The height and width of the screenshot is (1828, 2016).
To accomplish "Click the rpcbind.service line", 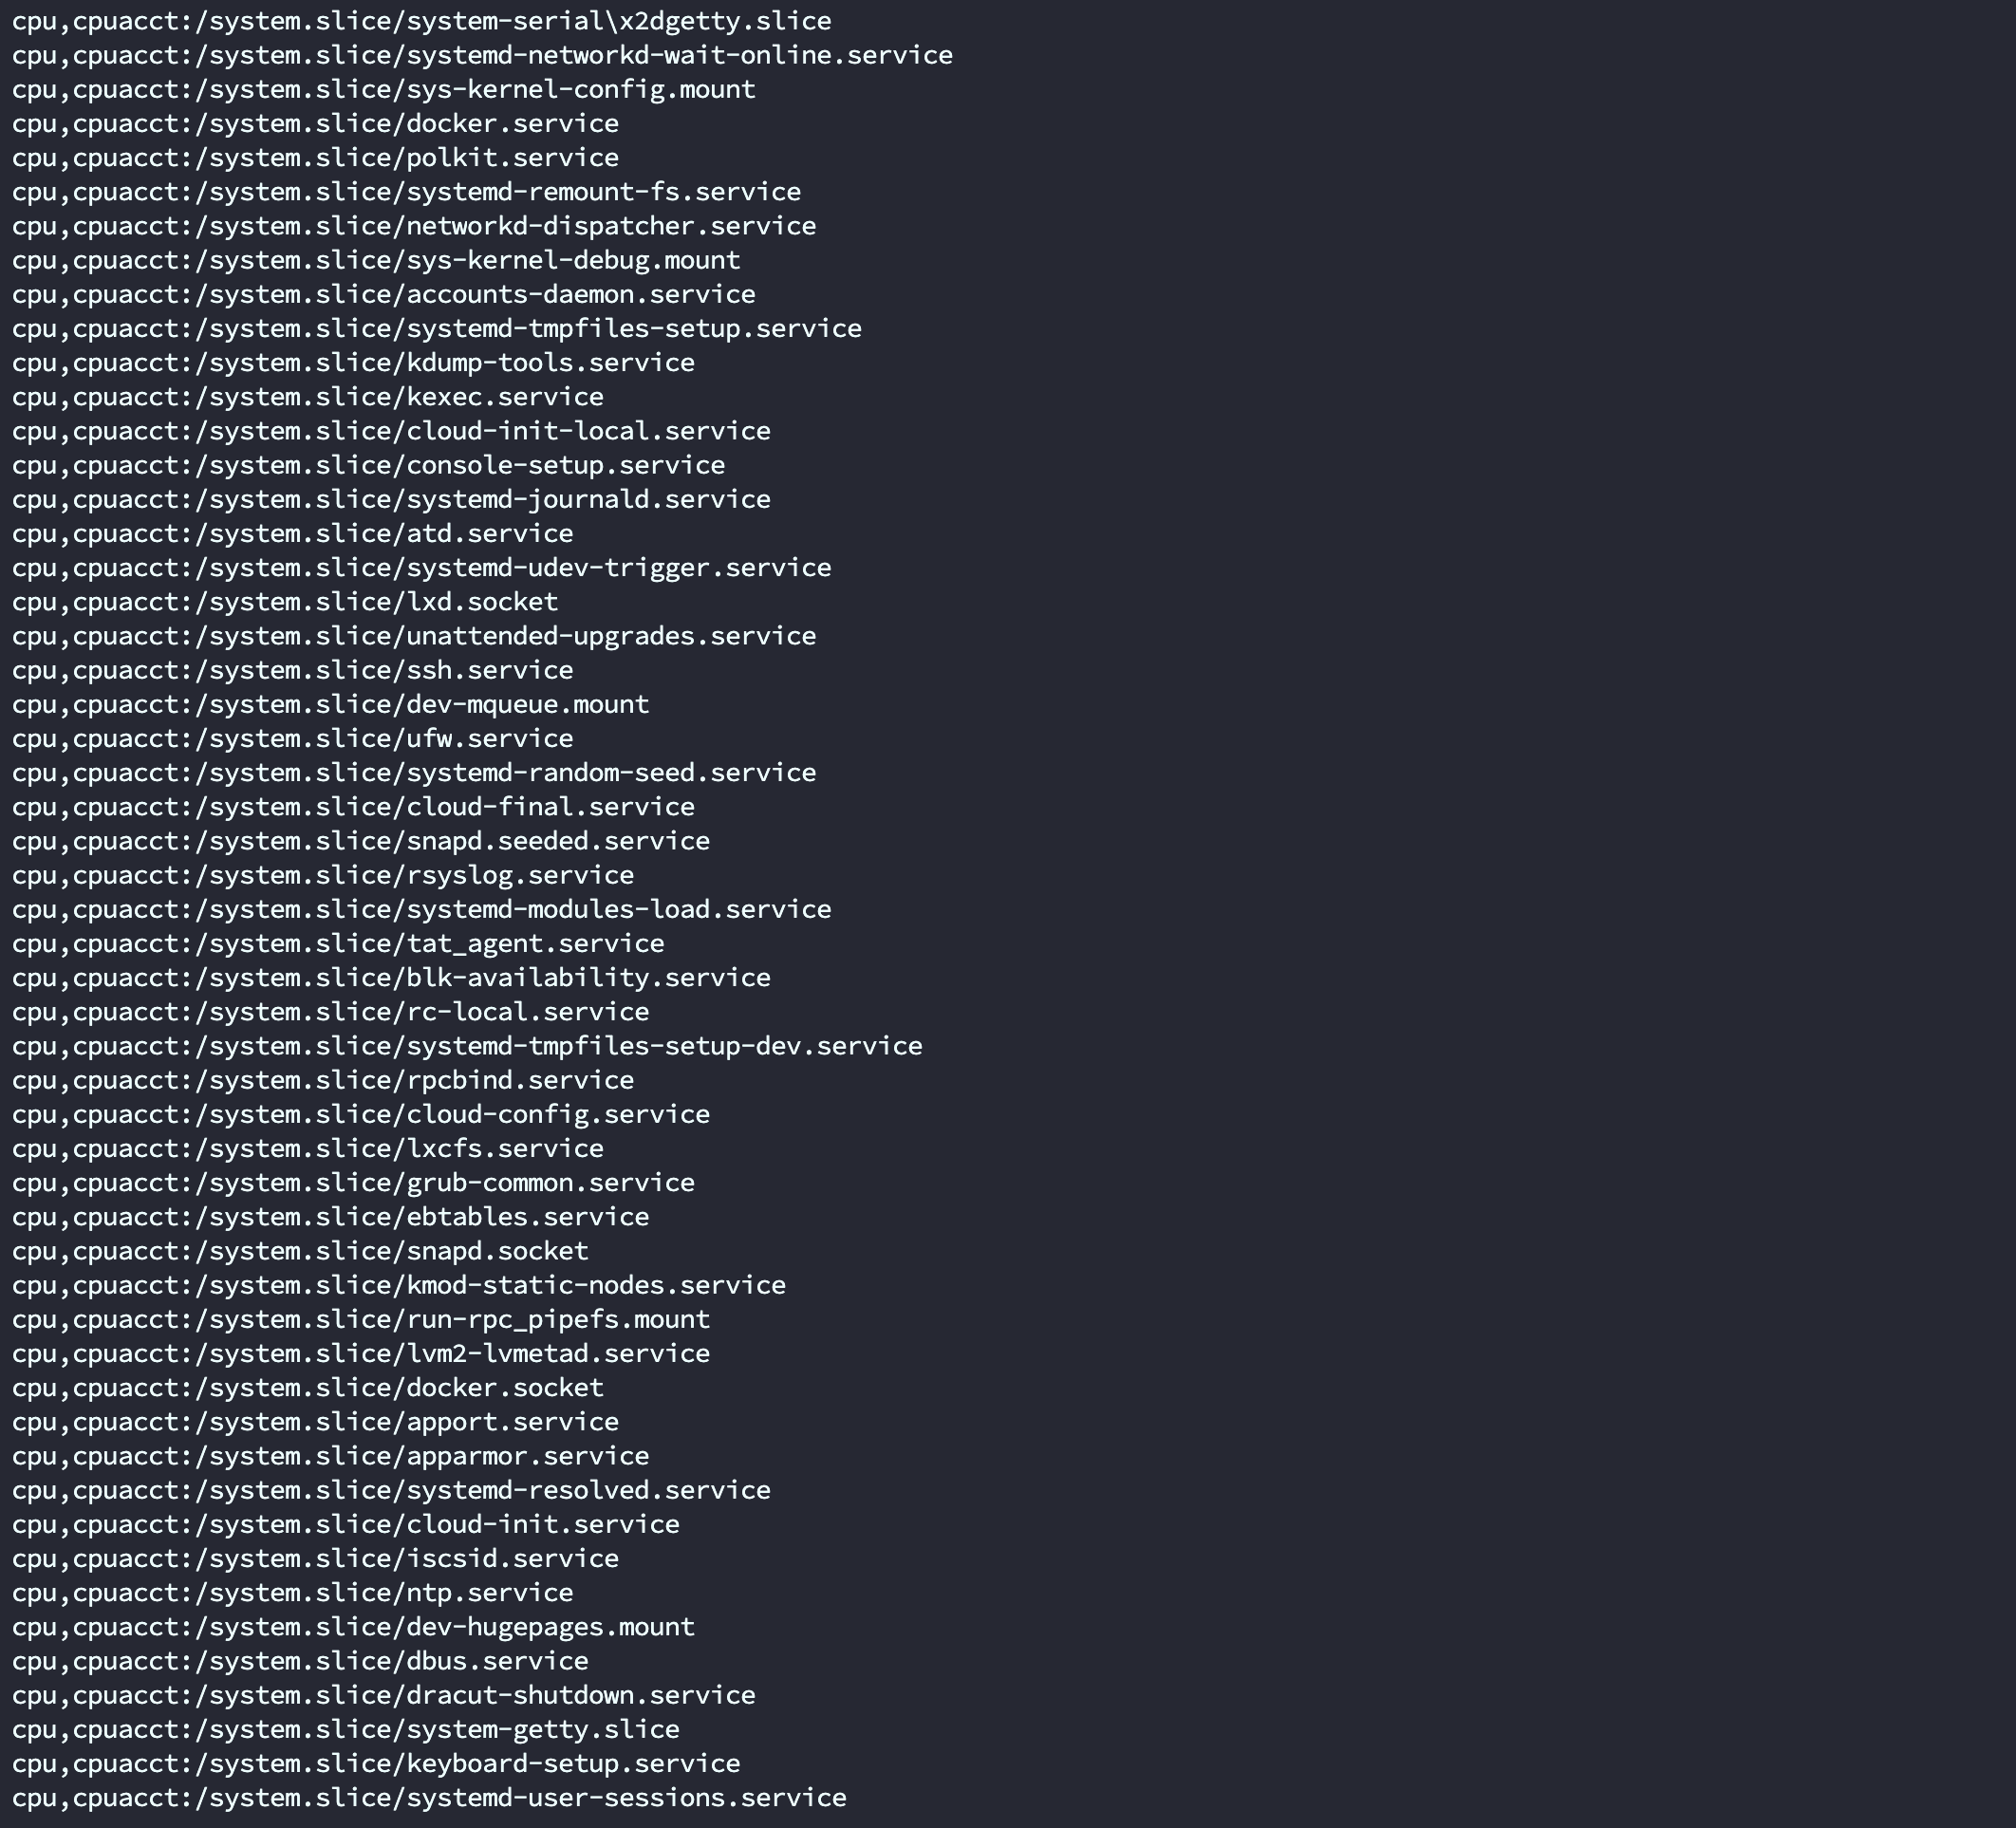I will pyautogui.click(x=323, y=1081).
